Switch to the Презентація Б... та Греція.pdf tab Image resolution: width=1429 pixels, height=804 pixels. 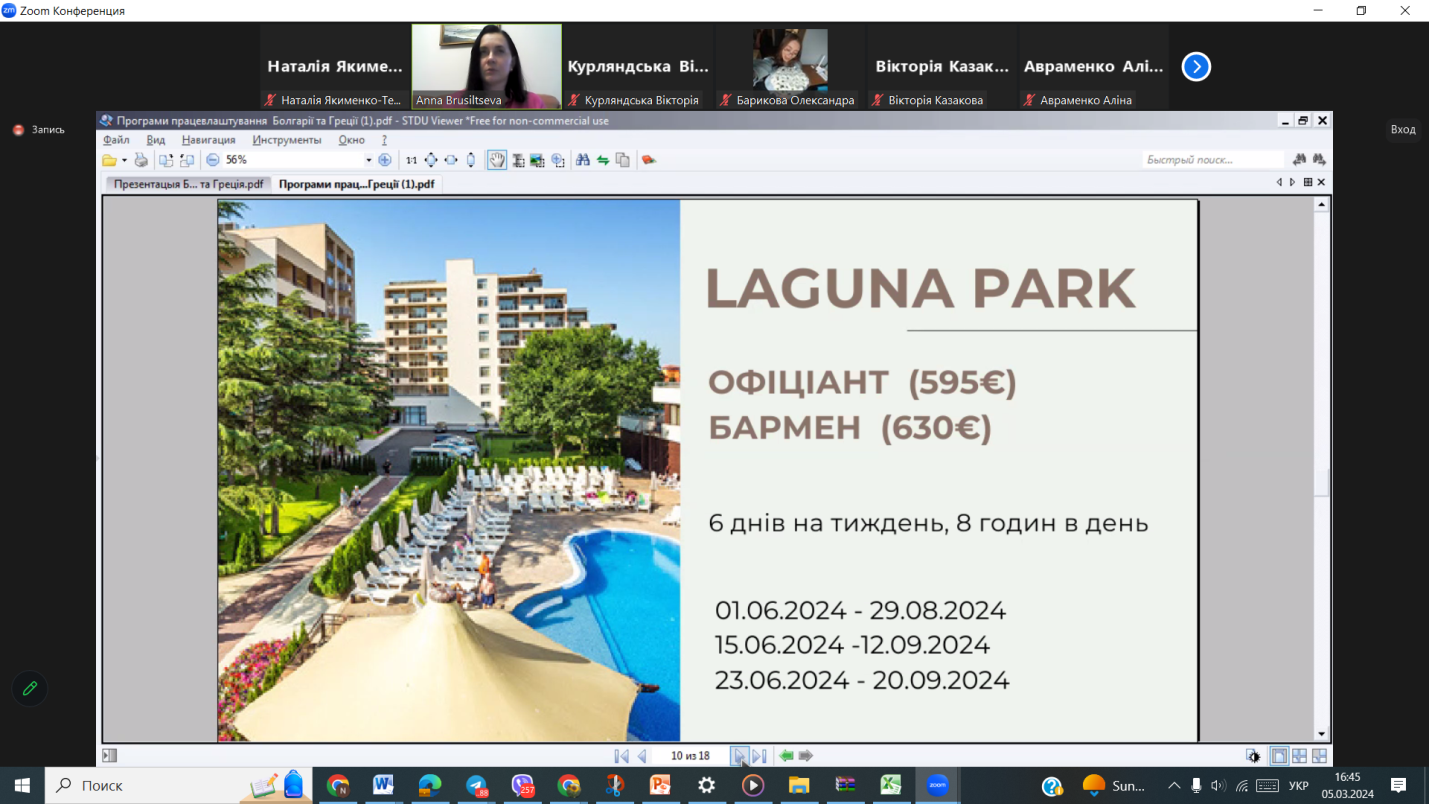pos(188,184)
